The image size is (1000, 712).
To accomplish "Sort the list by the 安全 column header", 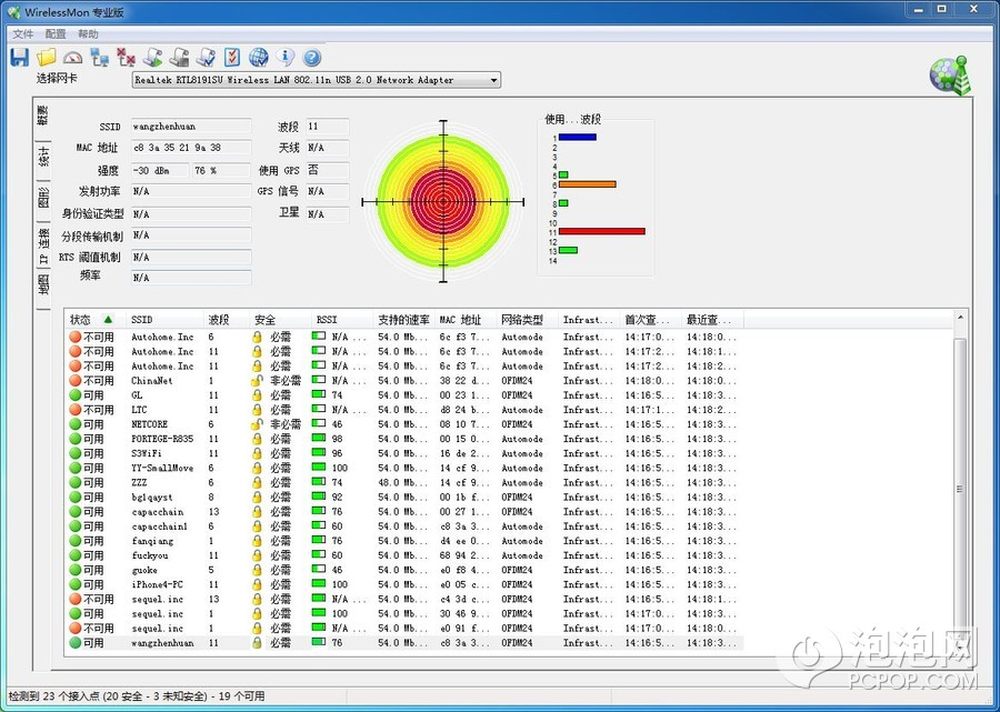I will [x=281, y=320].
